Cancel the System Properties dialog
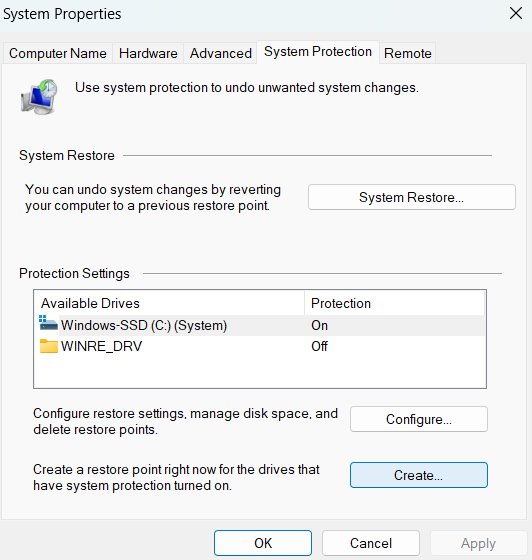 [x=371, y=543]
